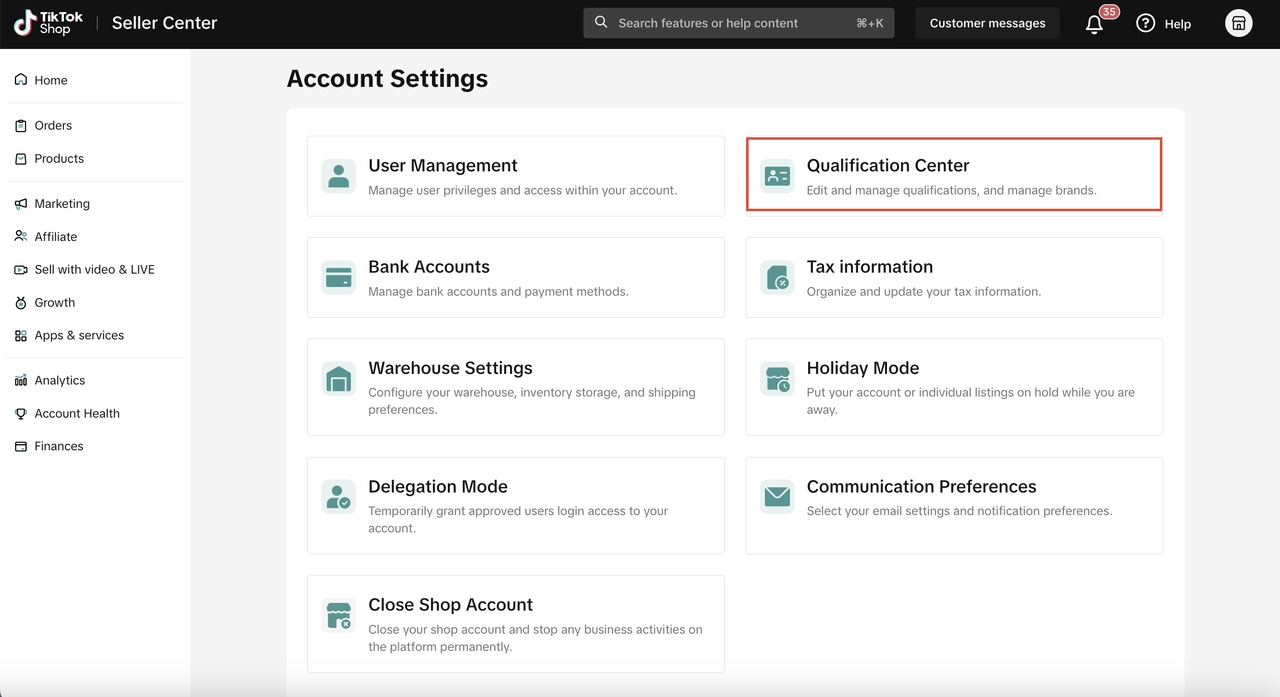Open Help from the top bar
This screenshot has height=697, width=1280.
(x=1164, y=24)
